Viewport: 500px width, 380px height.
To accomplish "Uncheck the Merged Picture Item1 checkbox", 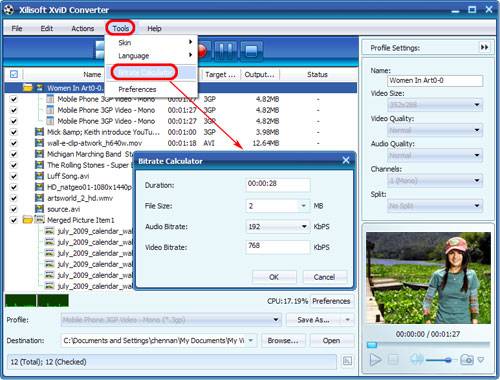I will 14,220.
